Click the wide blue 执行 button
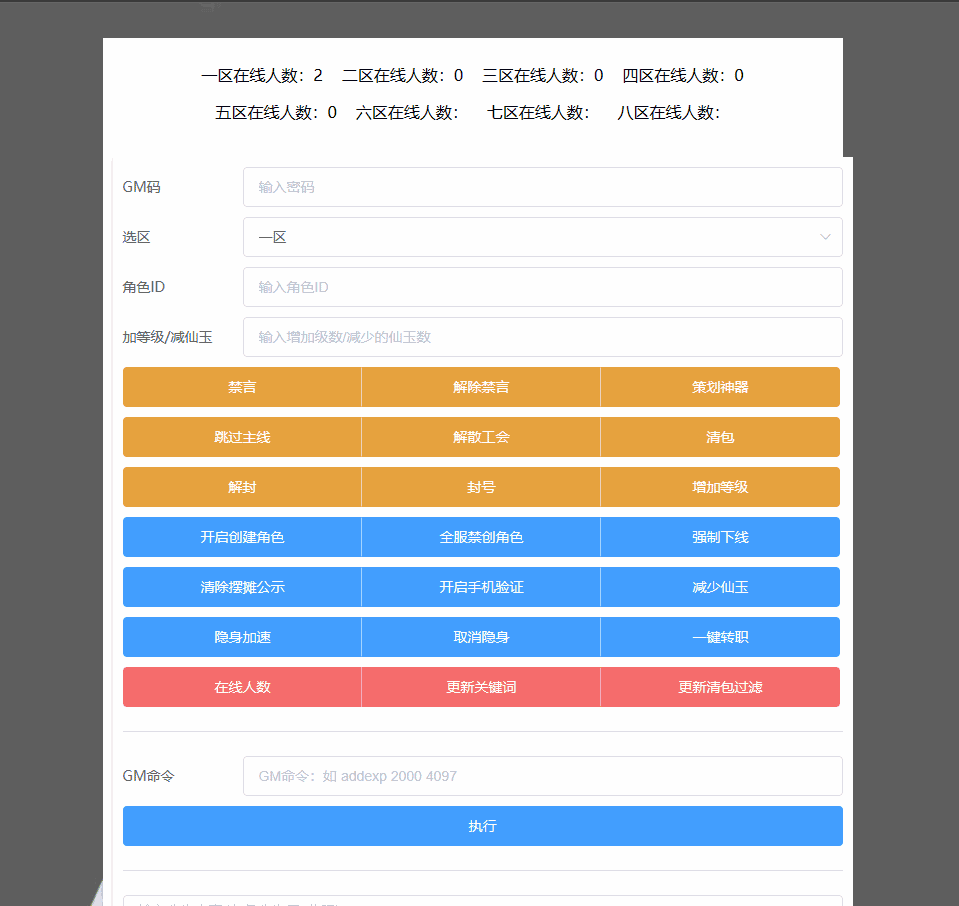 482,826
